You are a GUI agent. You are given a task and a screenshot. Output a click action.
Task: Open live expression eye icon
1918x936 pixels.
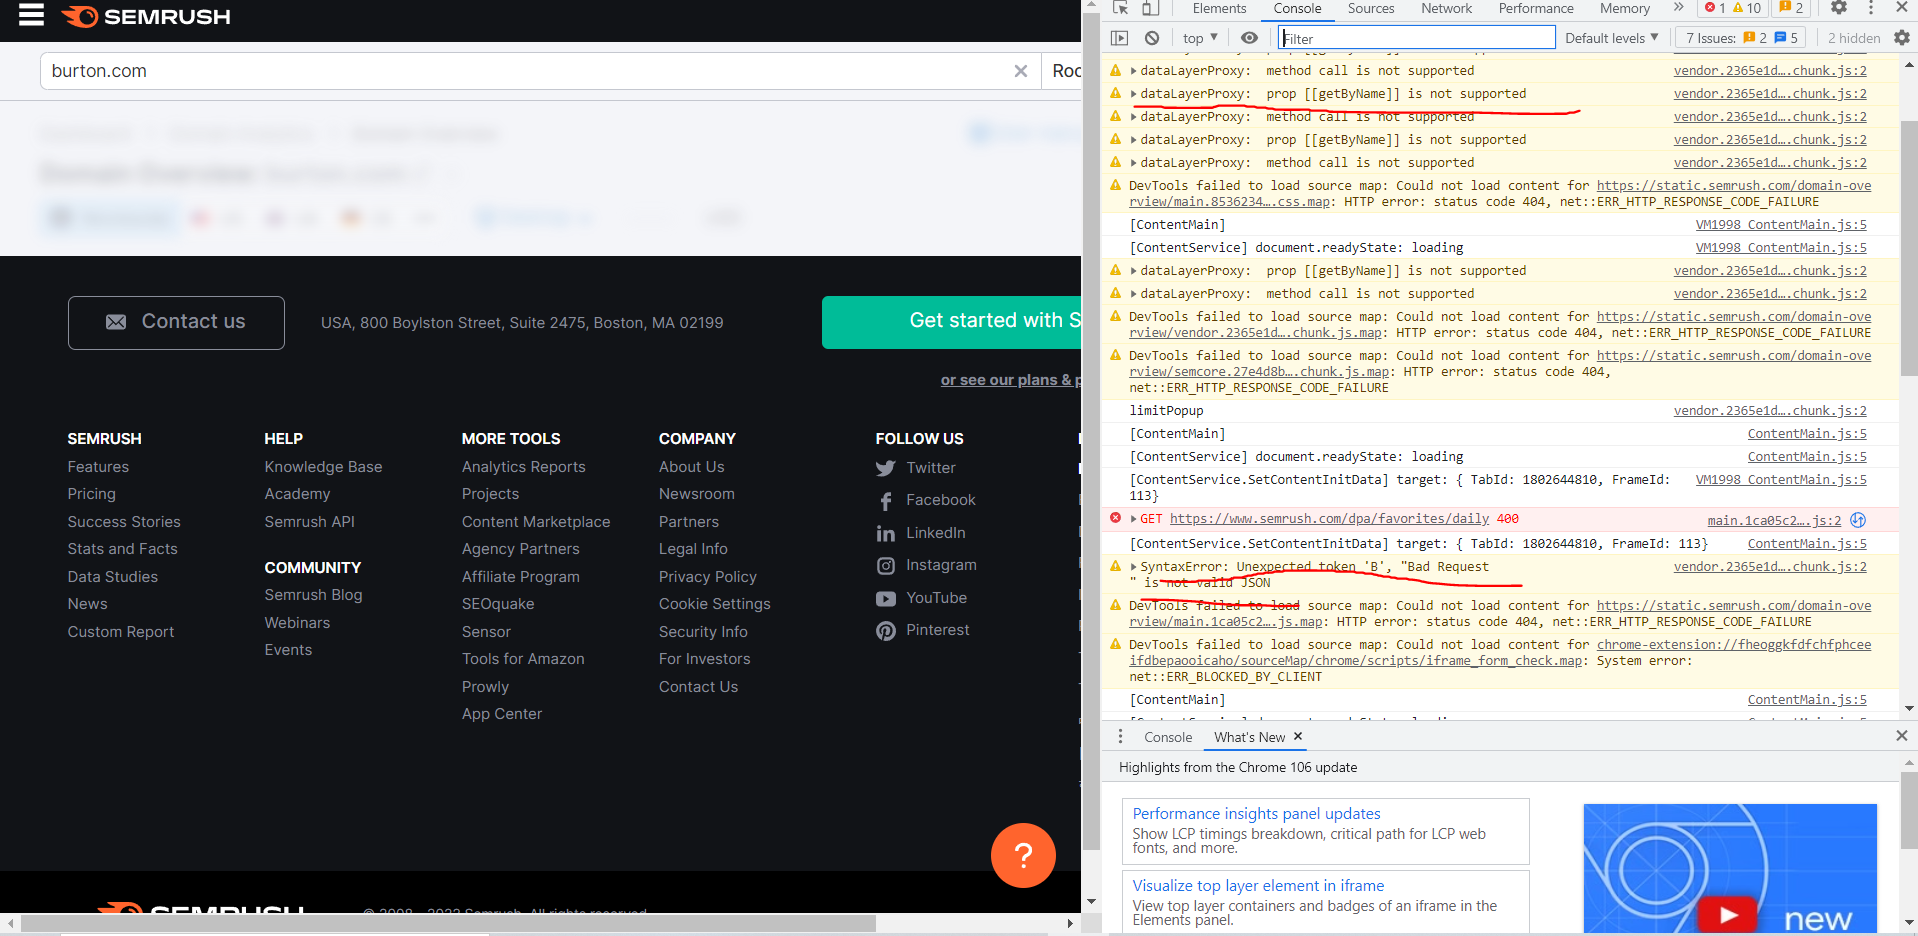pos(1249,38)
